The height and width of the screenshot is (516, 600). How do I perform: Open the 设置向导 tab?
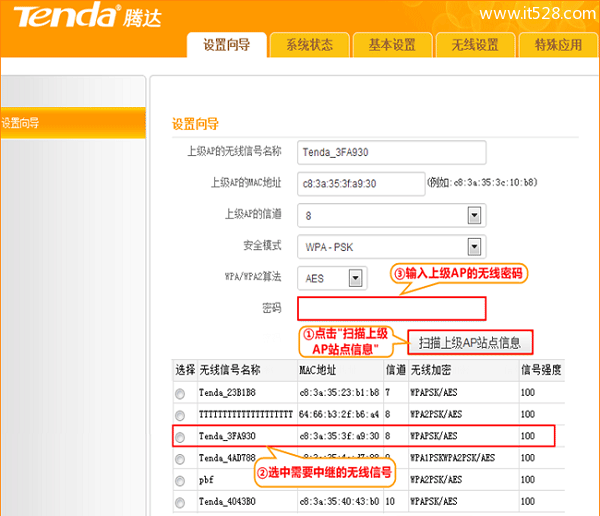pos(227,45)
